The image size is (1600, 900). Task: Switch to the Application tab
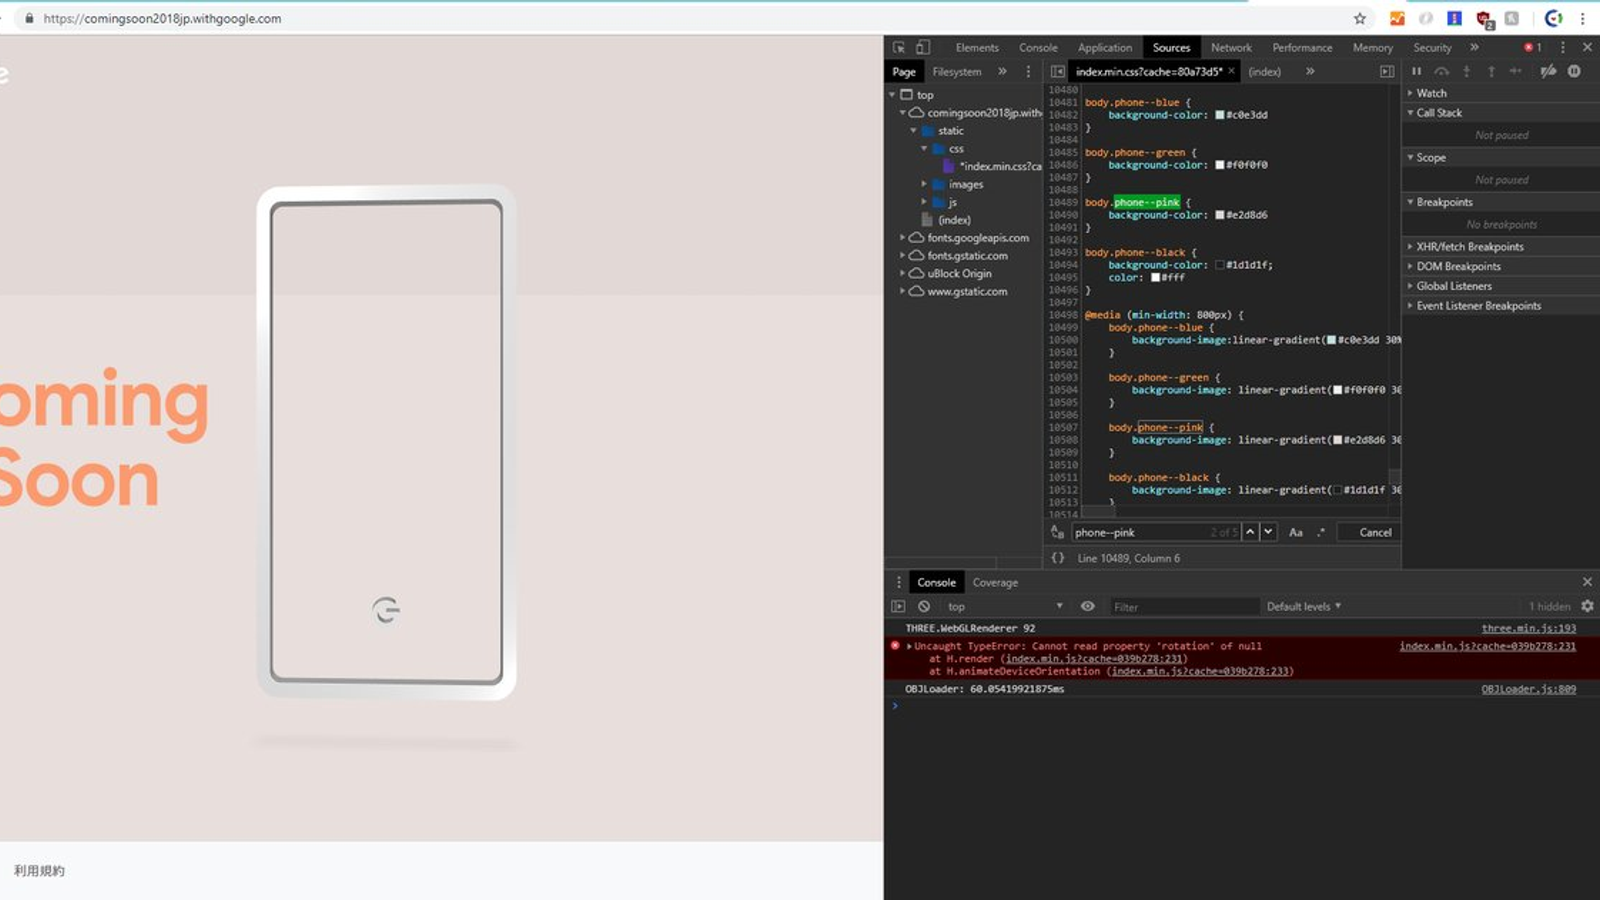pyautogui.click(x=1105, y=47)
